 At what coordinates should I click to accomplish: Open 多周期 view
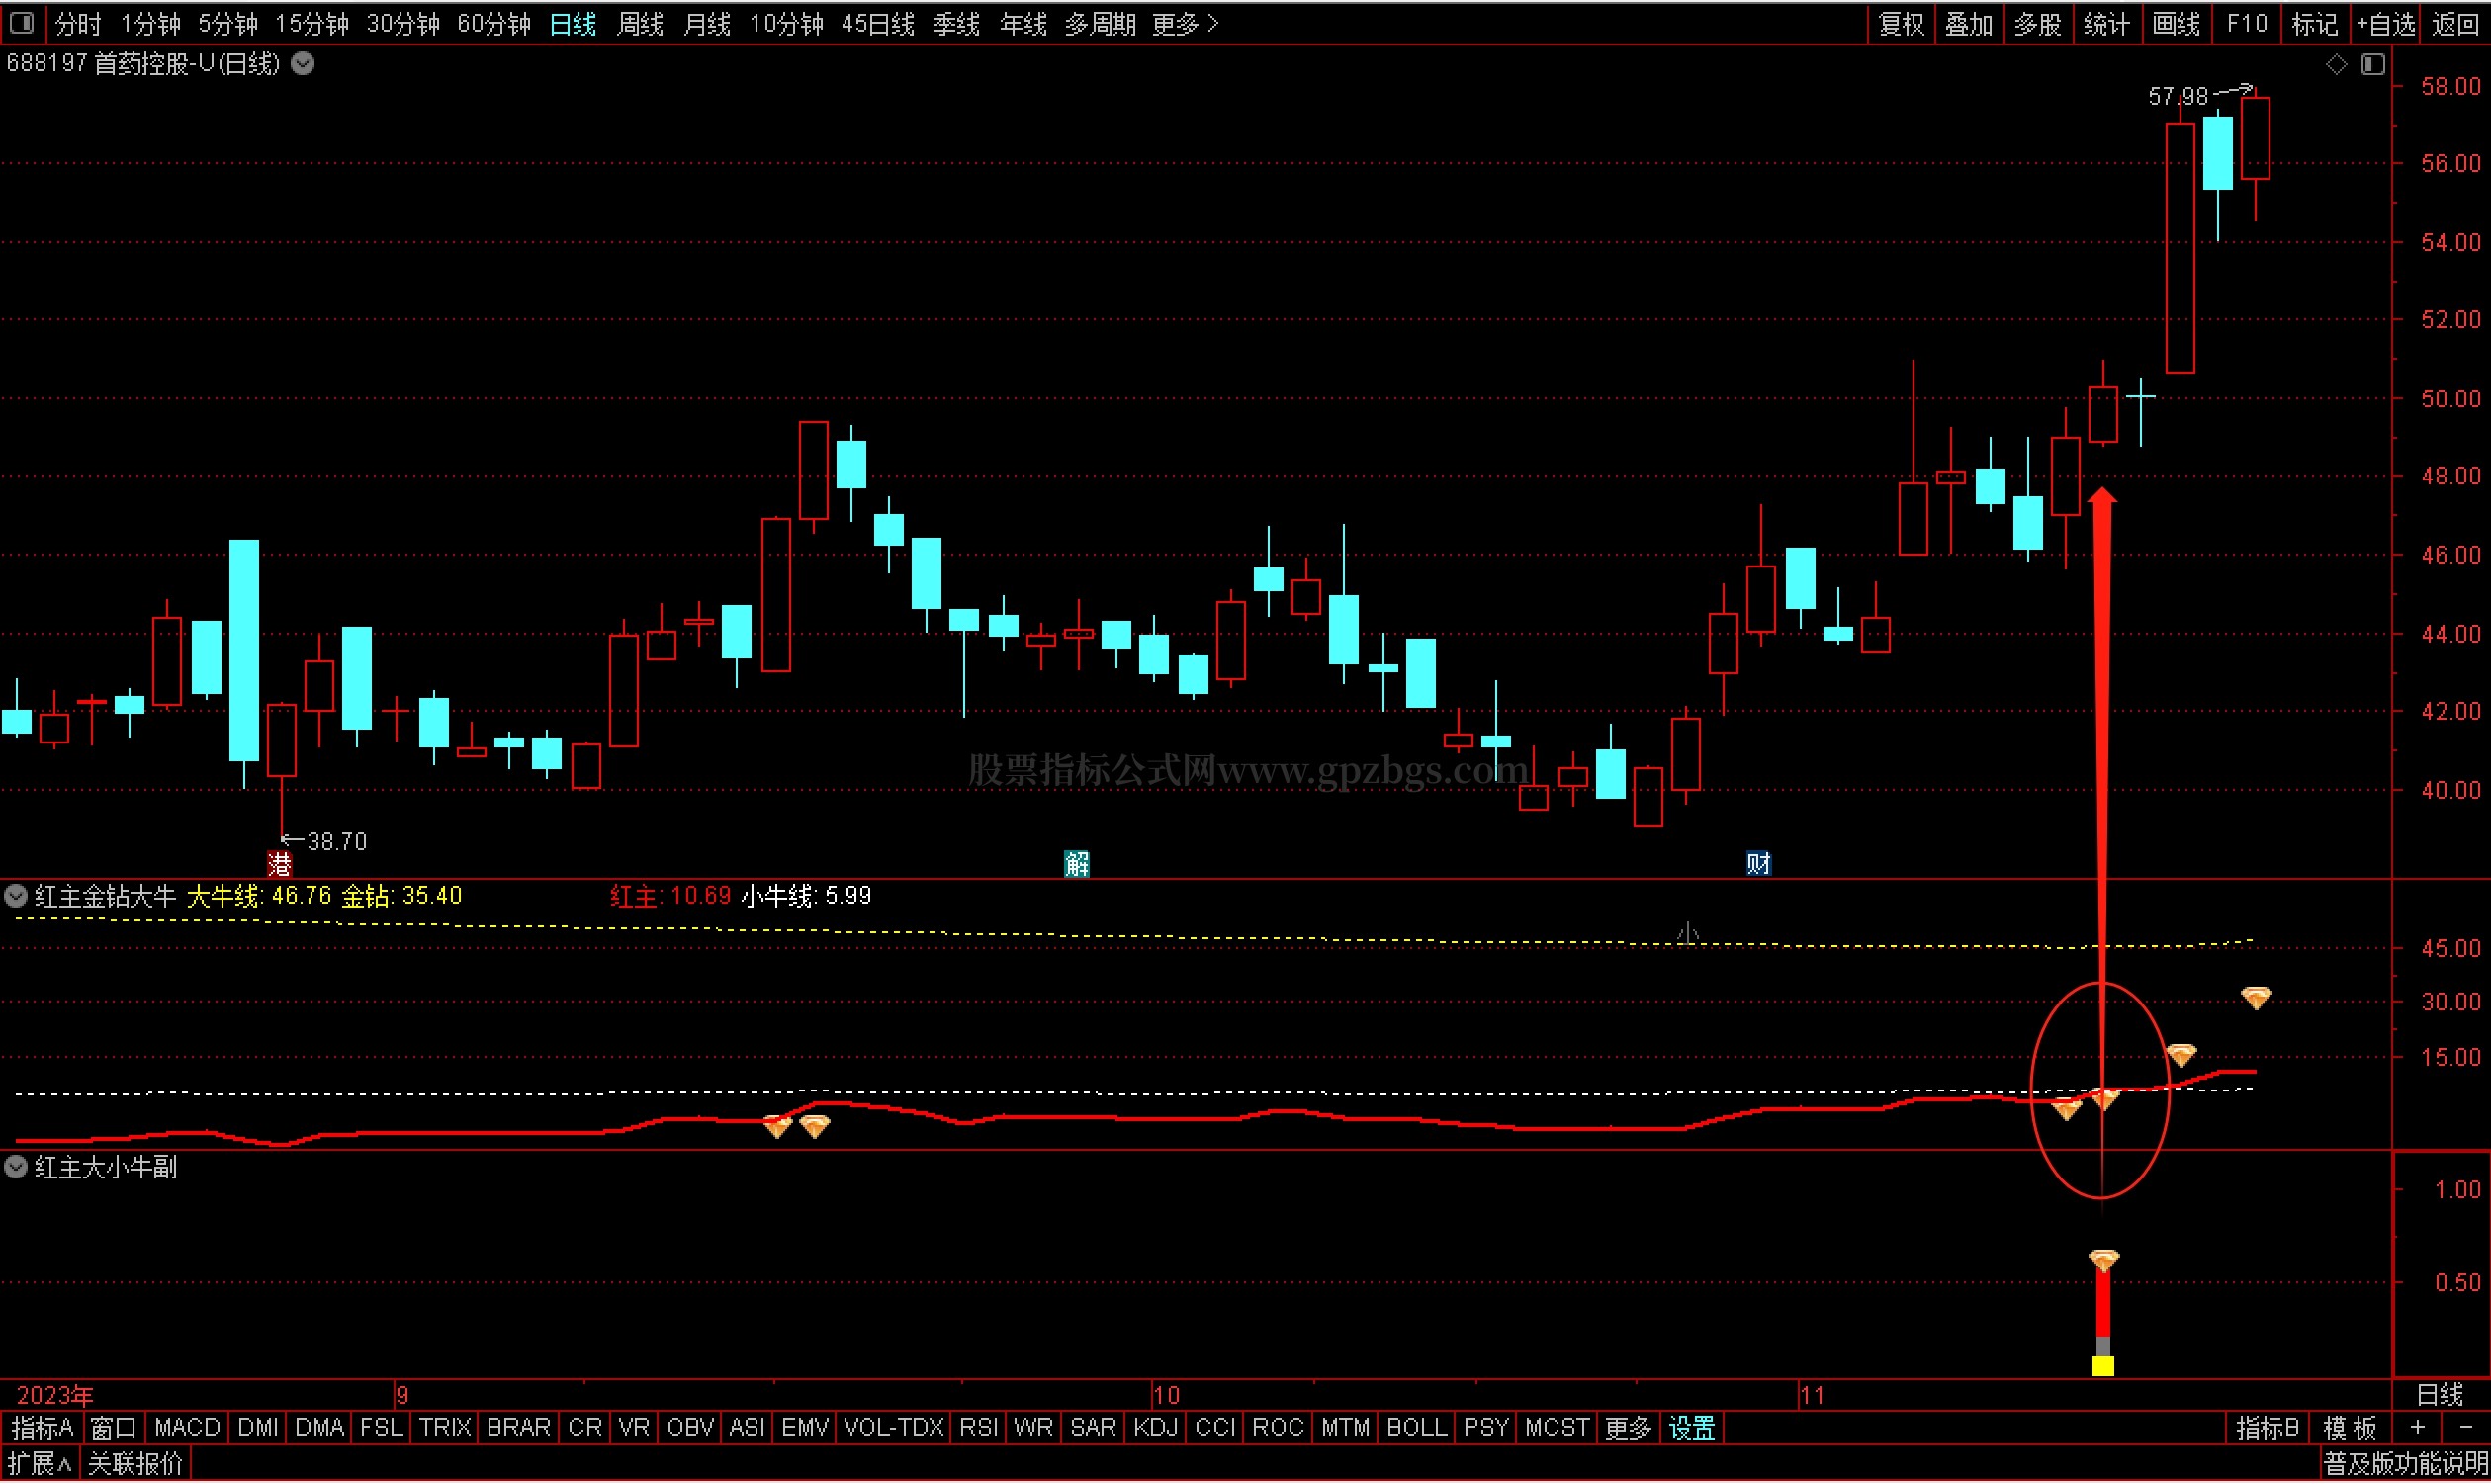click(1101, 23)
